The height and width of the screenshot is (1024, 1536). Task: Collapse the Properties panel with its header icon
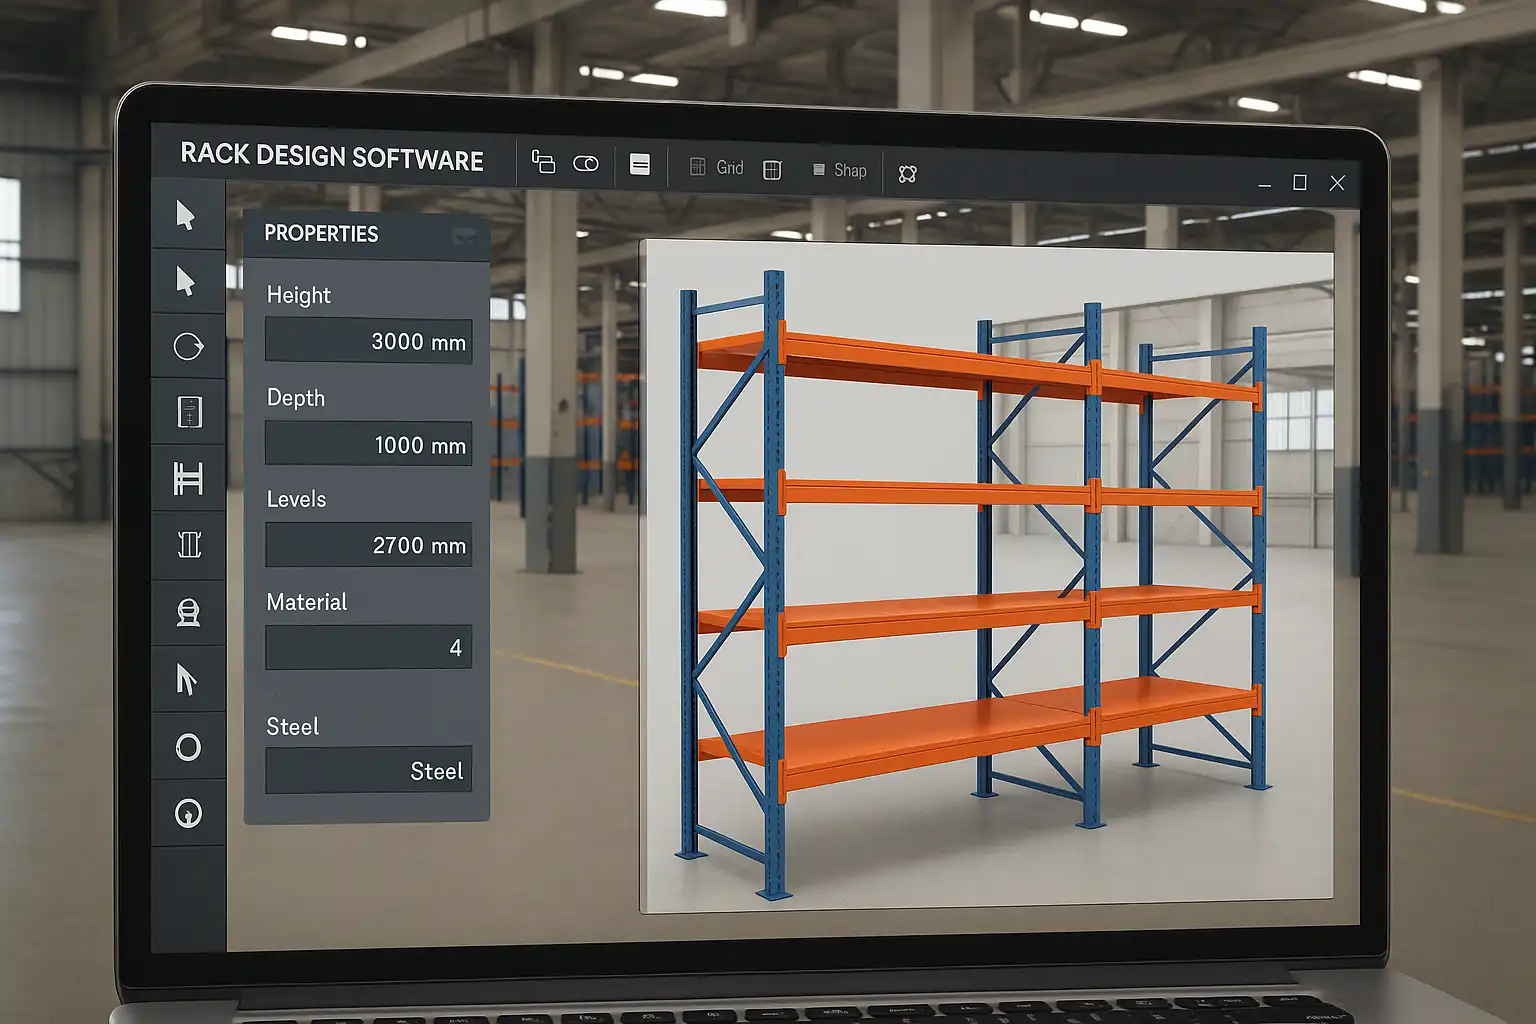point(464,236)
